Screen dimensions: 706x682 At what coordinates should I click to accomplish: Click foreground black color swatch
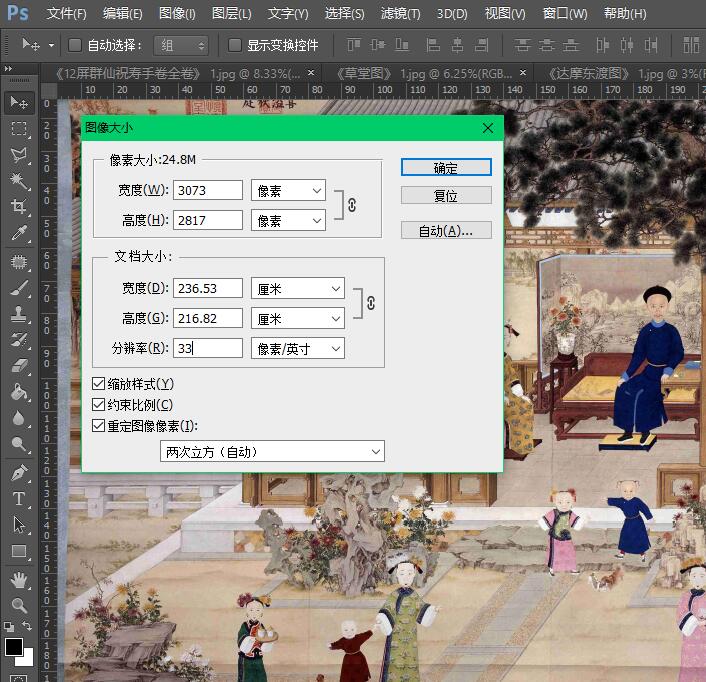13,646
